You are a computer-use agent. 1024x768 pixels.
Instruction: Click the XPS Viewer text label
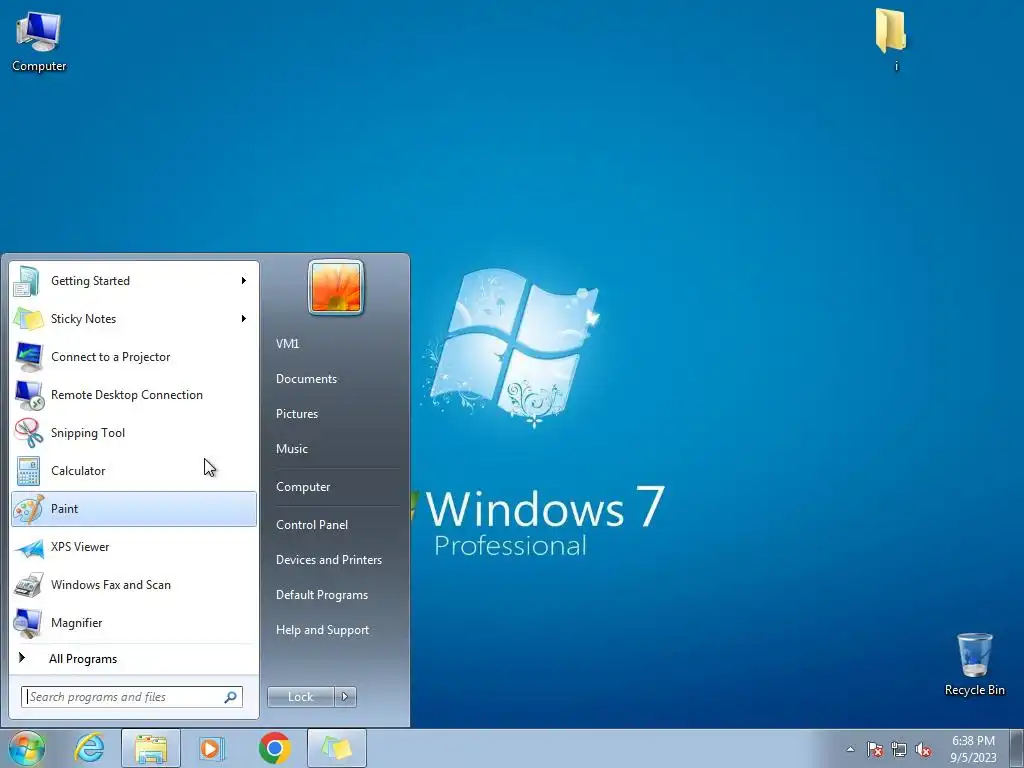tap(80, 547)
